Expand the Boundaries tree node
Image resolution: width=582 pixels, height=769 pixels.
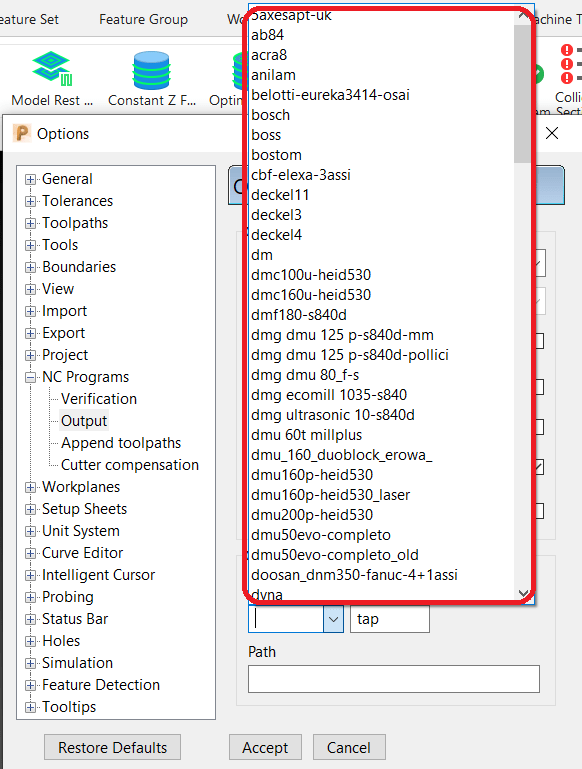pos(30,267)
